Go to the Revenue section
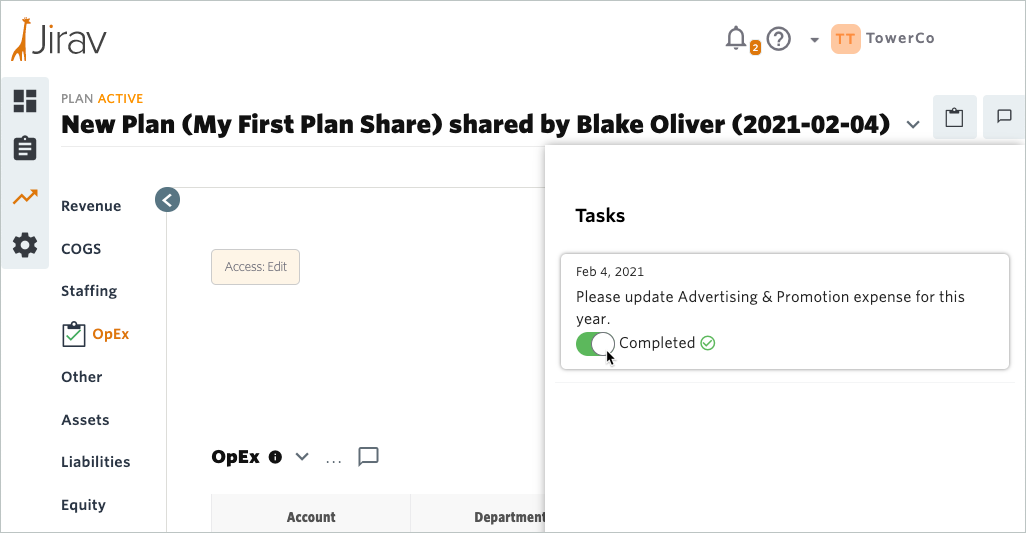 tap(91, 206)
